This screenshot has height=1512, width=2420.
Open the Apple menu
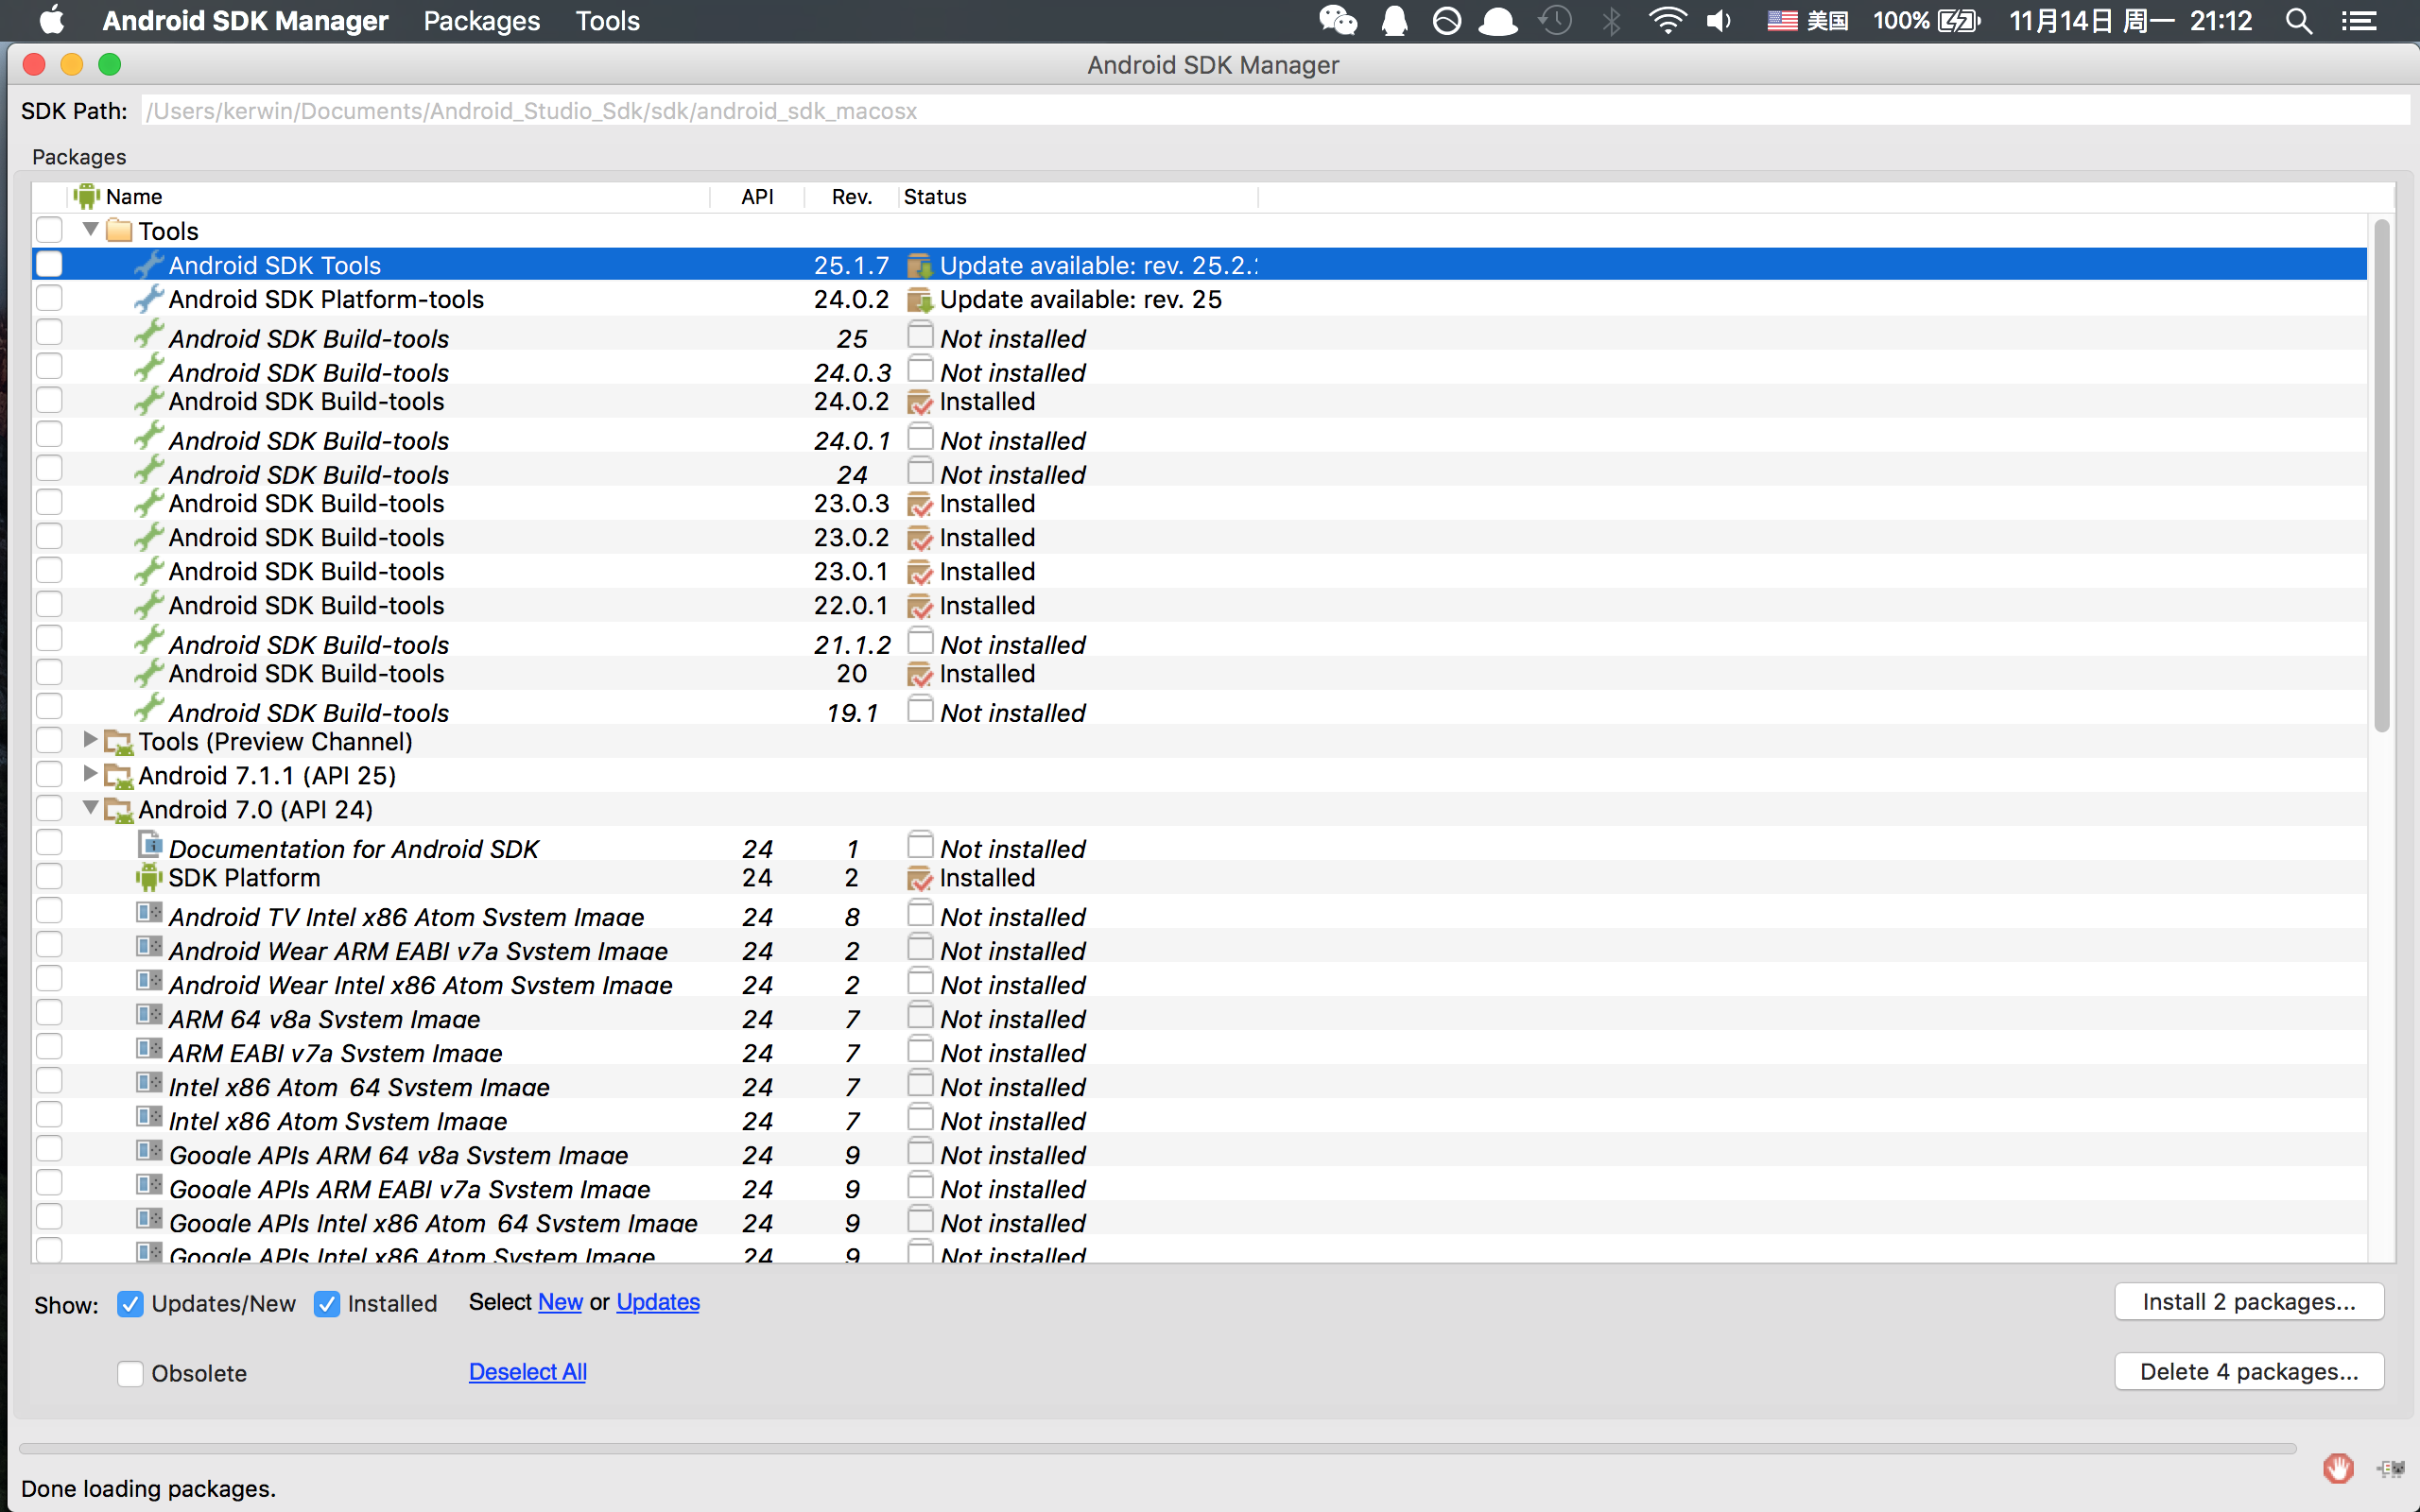point(52,21)
